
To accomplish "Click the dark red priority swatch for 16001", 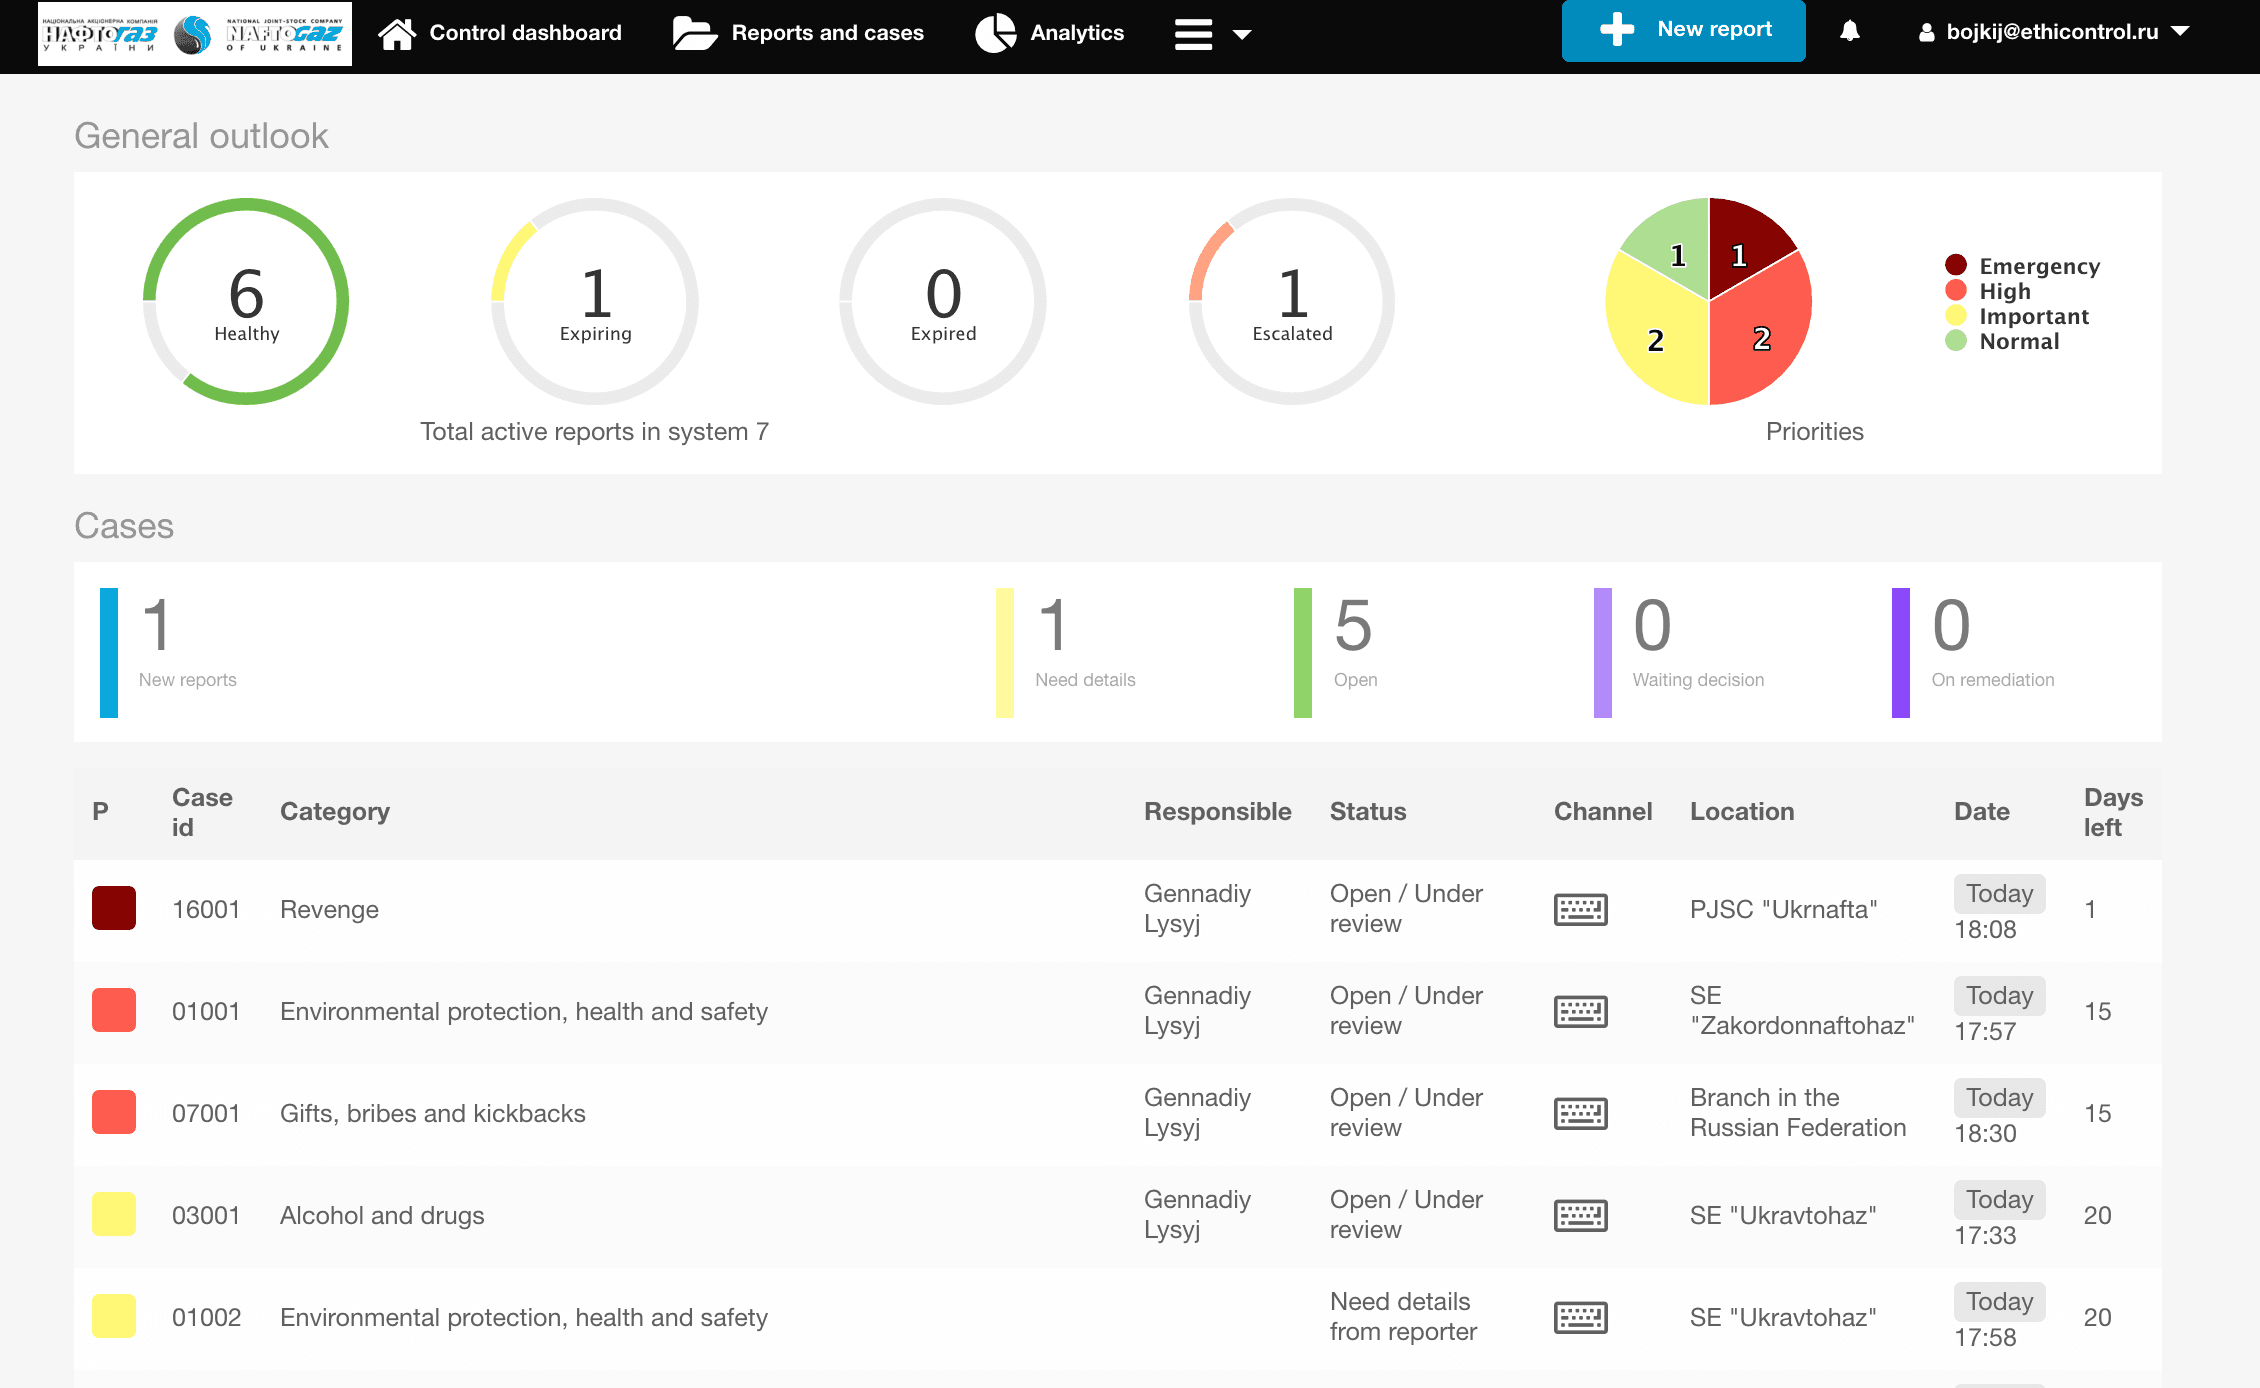I will click(114, 908).
